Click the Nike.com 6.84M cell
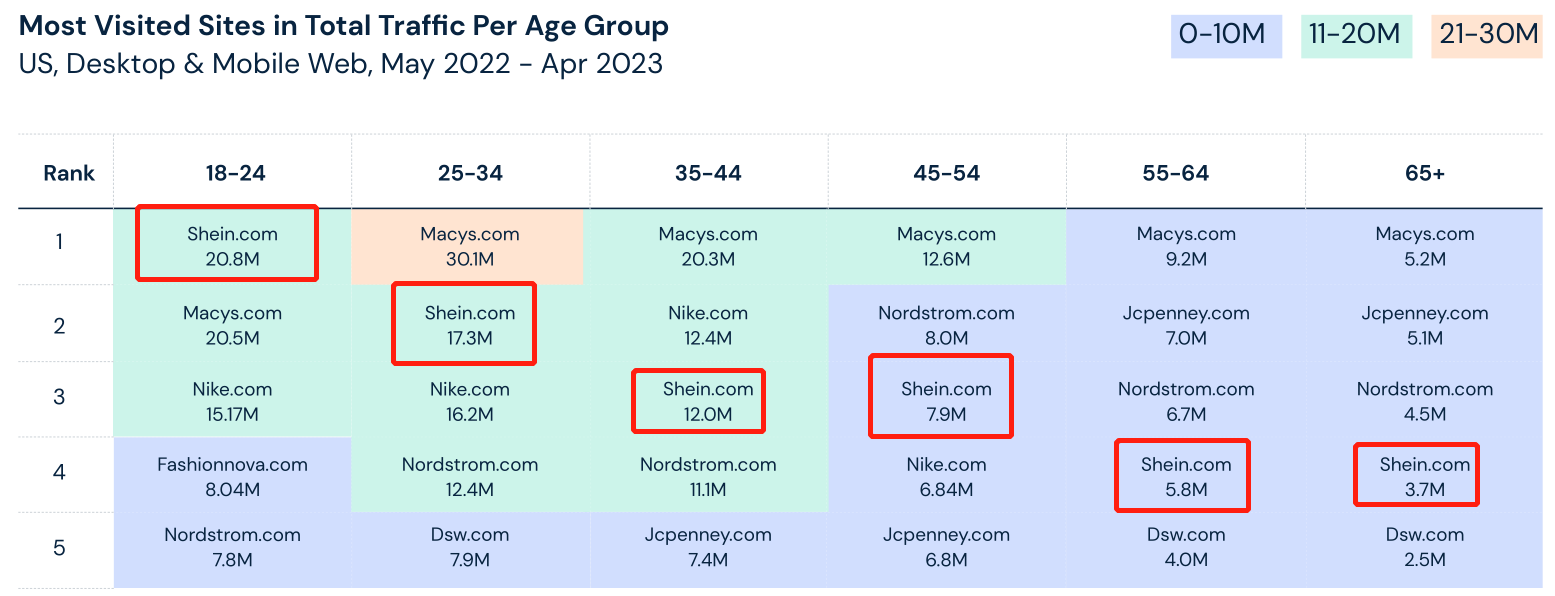Image resolution: width=1555 pixels, height=596 pixels. pyautogui.click(x=946, y=476)
